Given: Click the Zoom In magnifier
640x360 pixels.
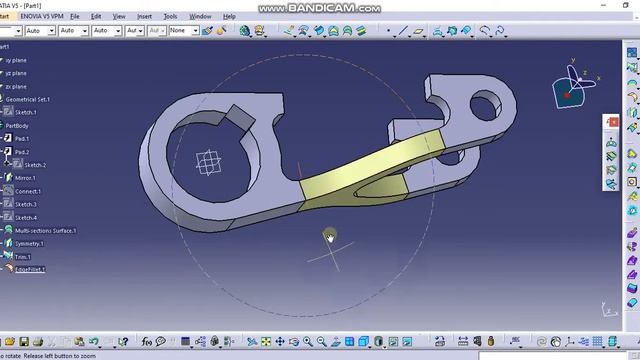Looking at the screenshot, I should tap(308, 342).
